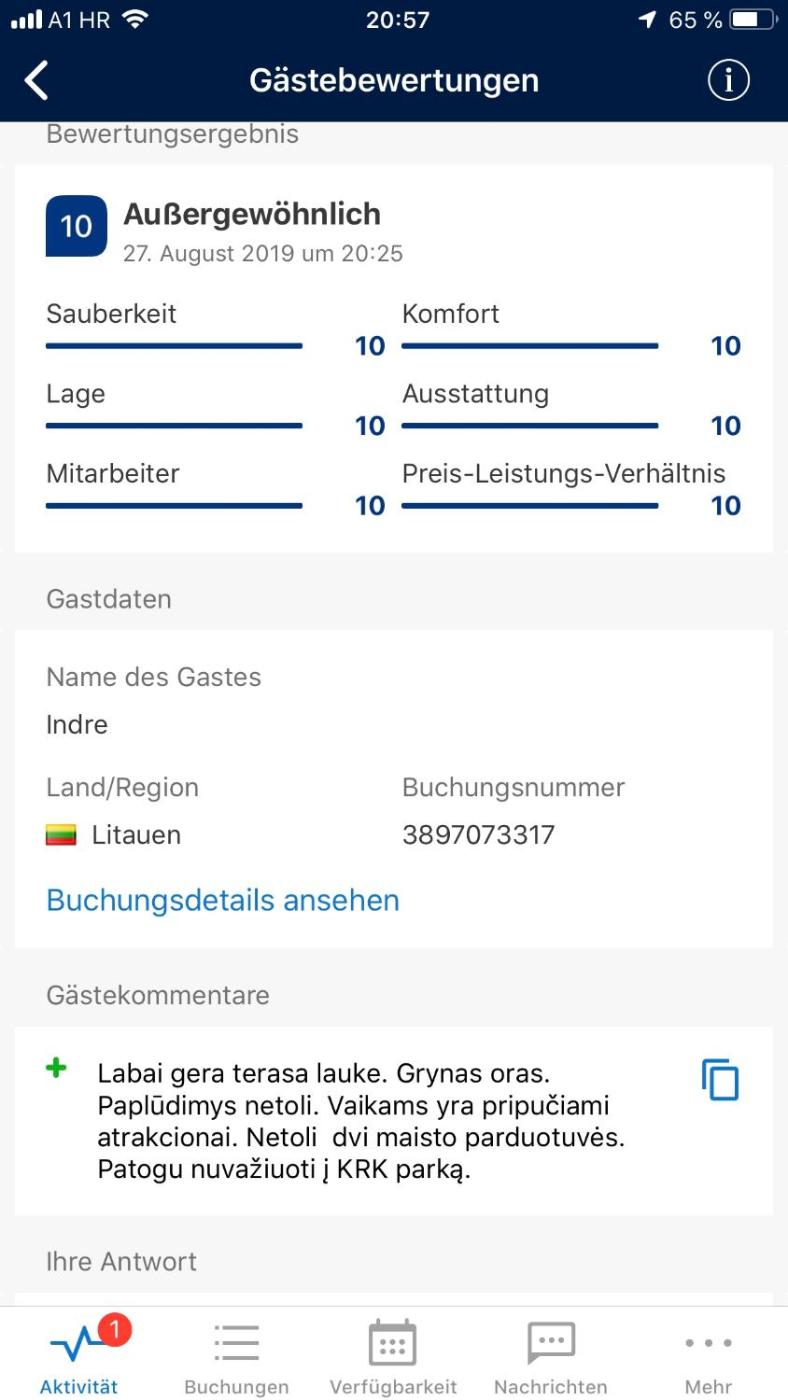Open the Mehr menu

click(708, 1357)
